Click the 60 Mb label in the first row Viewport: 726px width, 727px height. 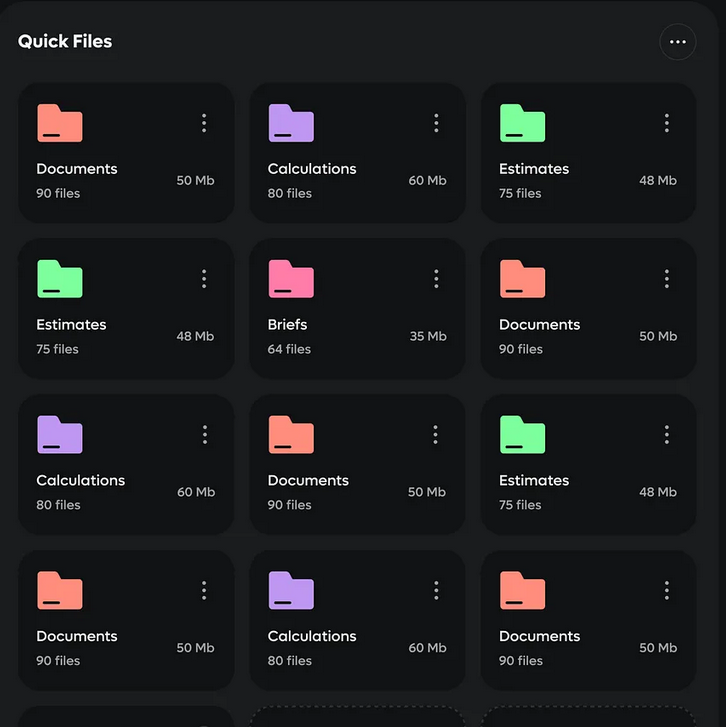point(427,180)
